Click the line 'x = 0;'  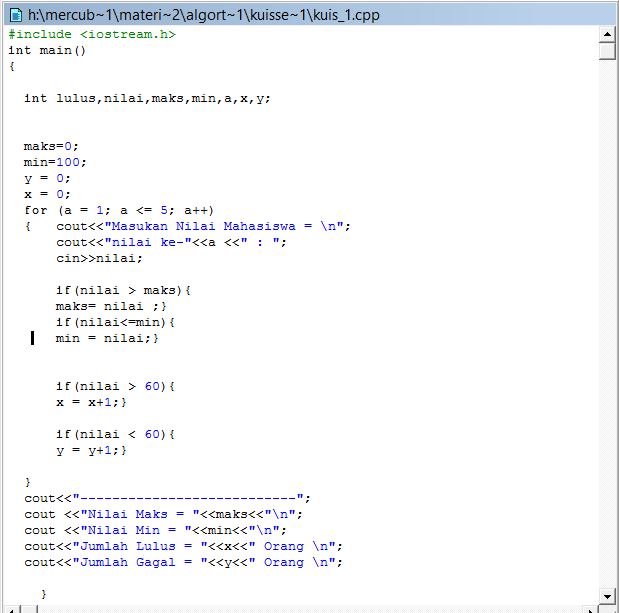point(47,194)
